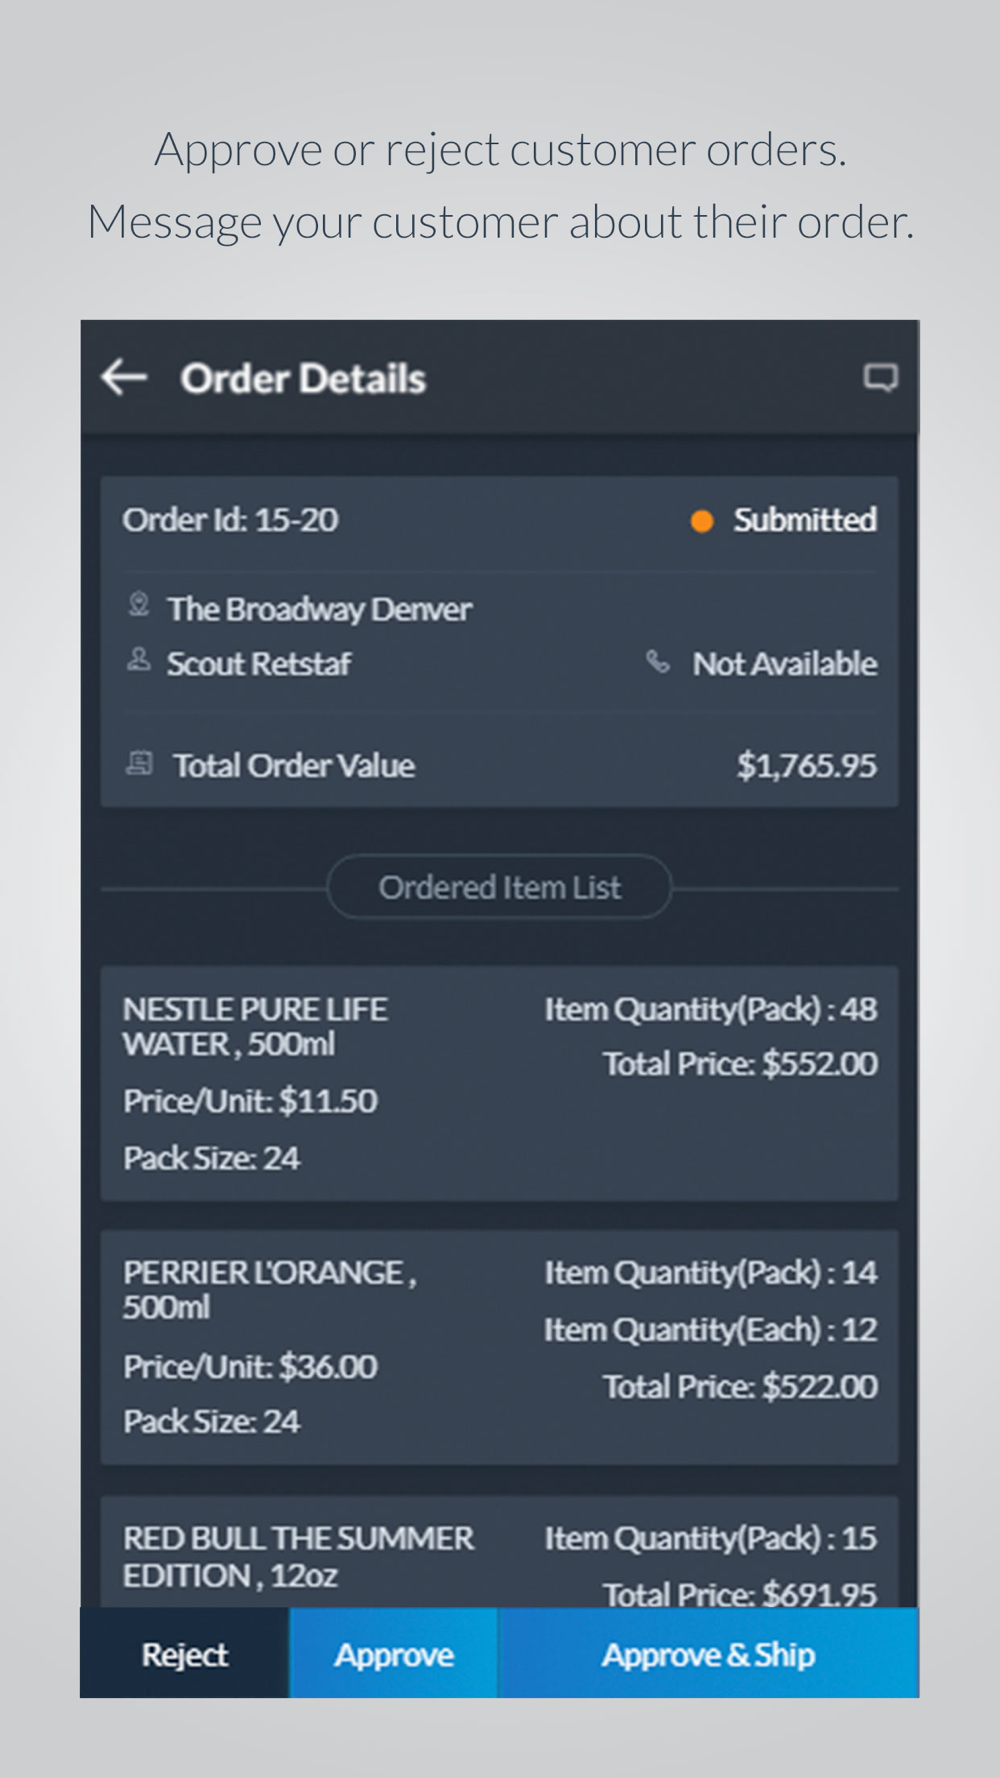
Task: Tap the $1,765.95 total order value
Action: tap(806, 766)
